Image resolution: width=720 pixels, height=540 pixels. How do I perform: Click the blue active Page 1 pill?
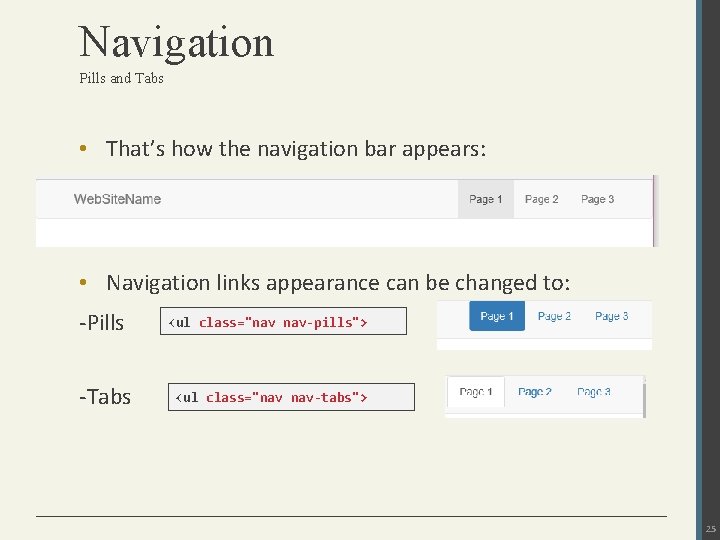pyautogui.click(x=497, y=317)
